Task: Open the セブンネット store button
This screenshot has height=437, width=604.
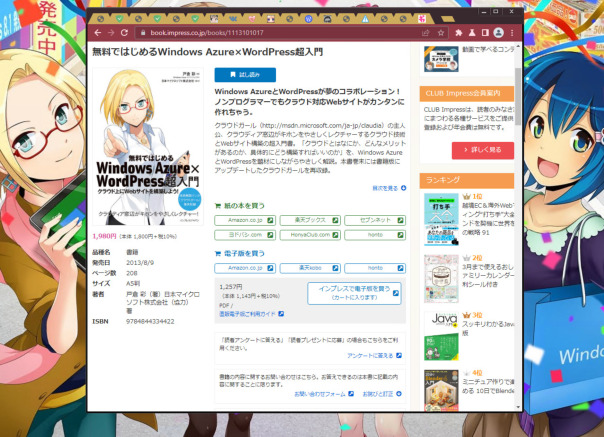Action: pyautogui.click(x=375, y=220)
